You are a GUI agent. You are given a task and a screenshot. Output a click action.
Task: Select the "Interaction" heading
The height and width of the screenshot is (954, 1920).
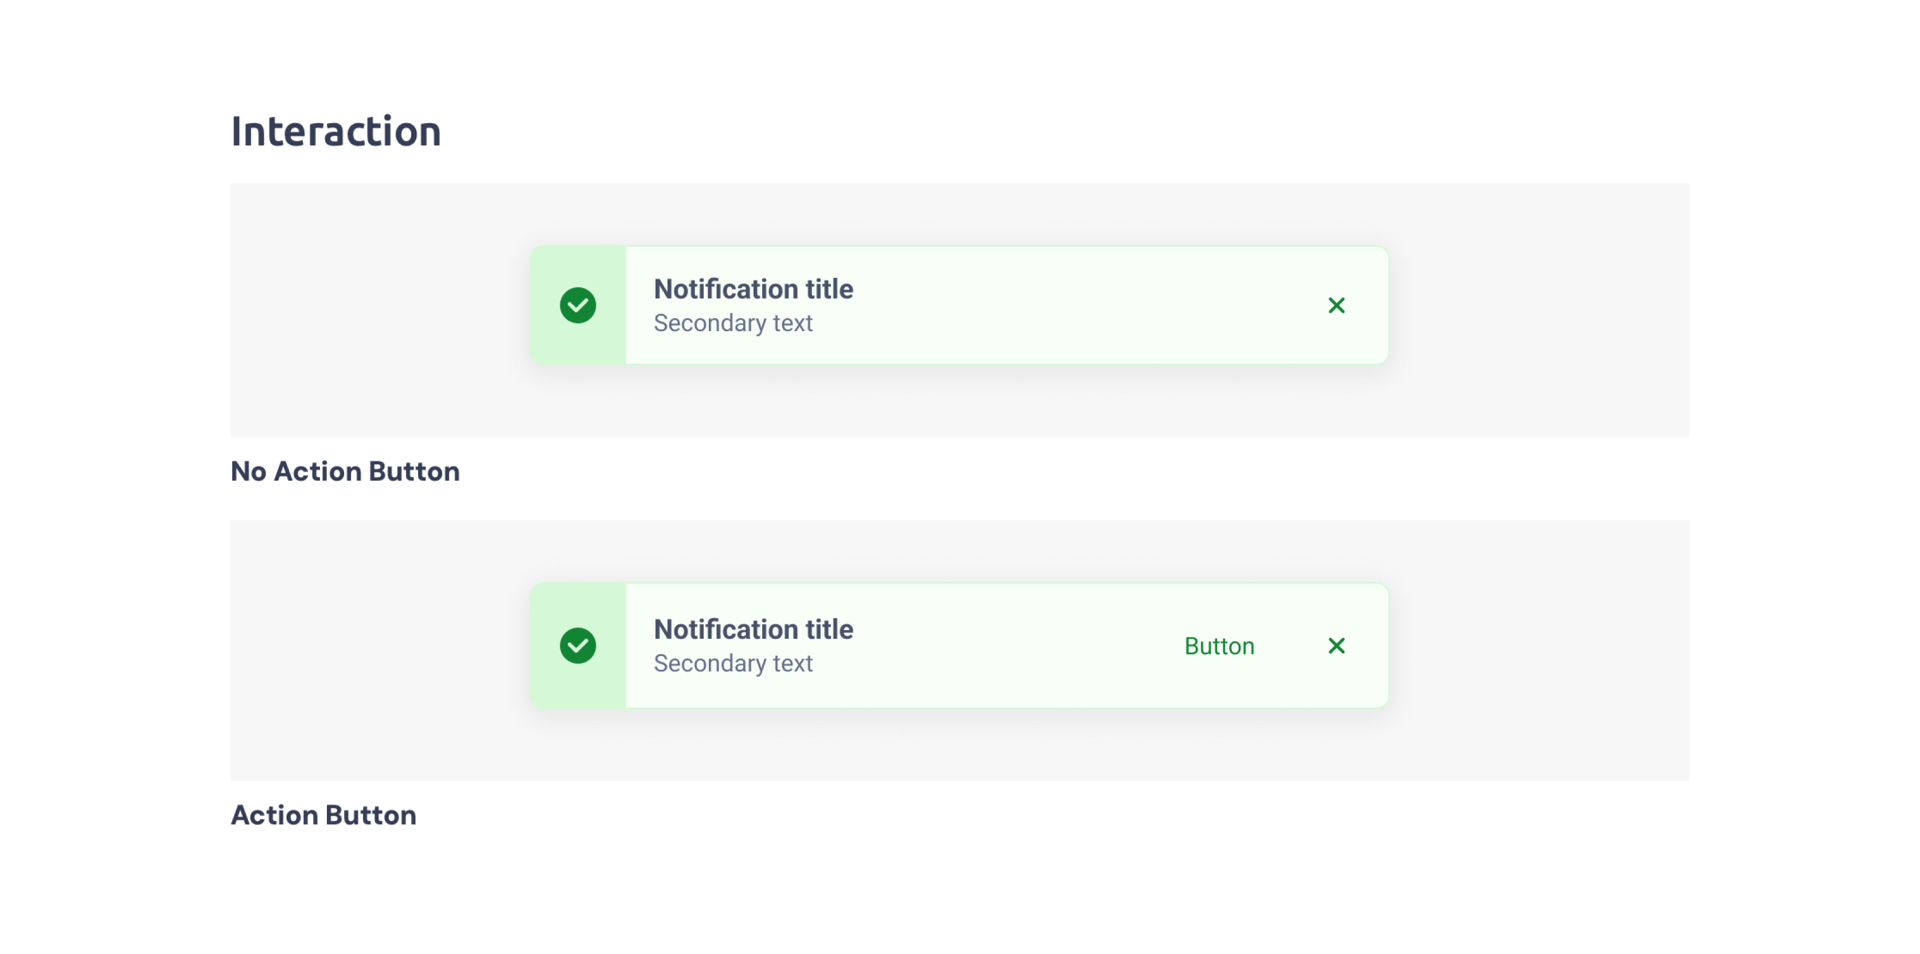pos(336,131)
